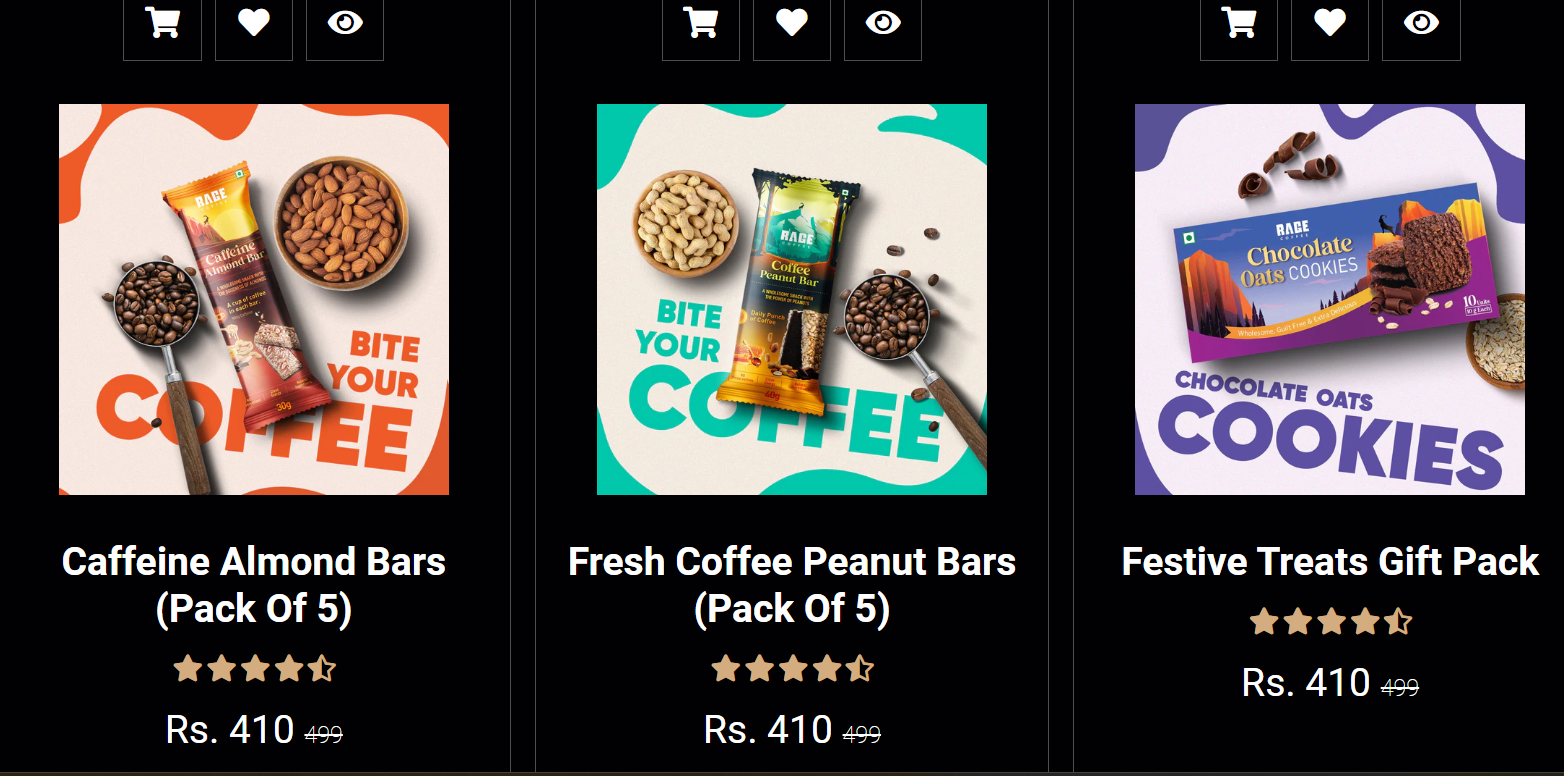Open Chocolate Oats Cookies product image

click(1330, 299)
